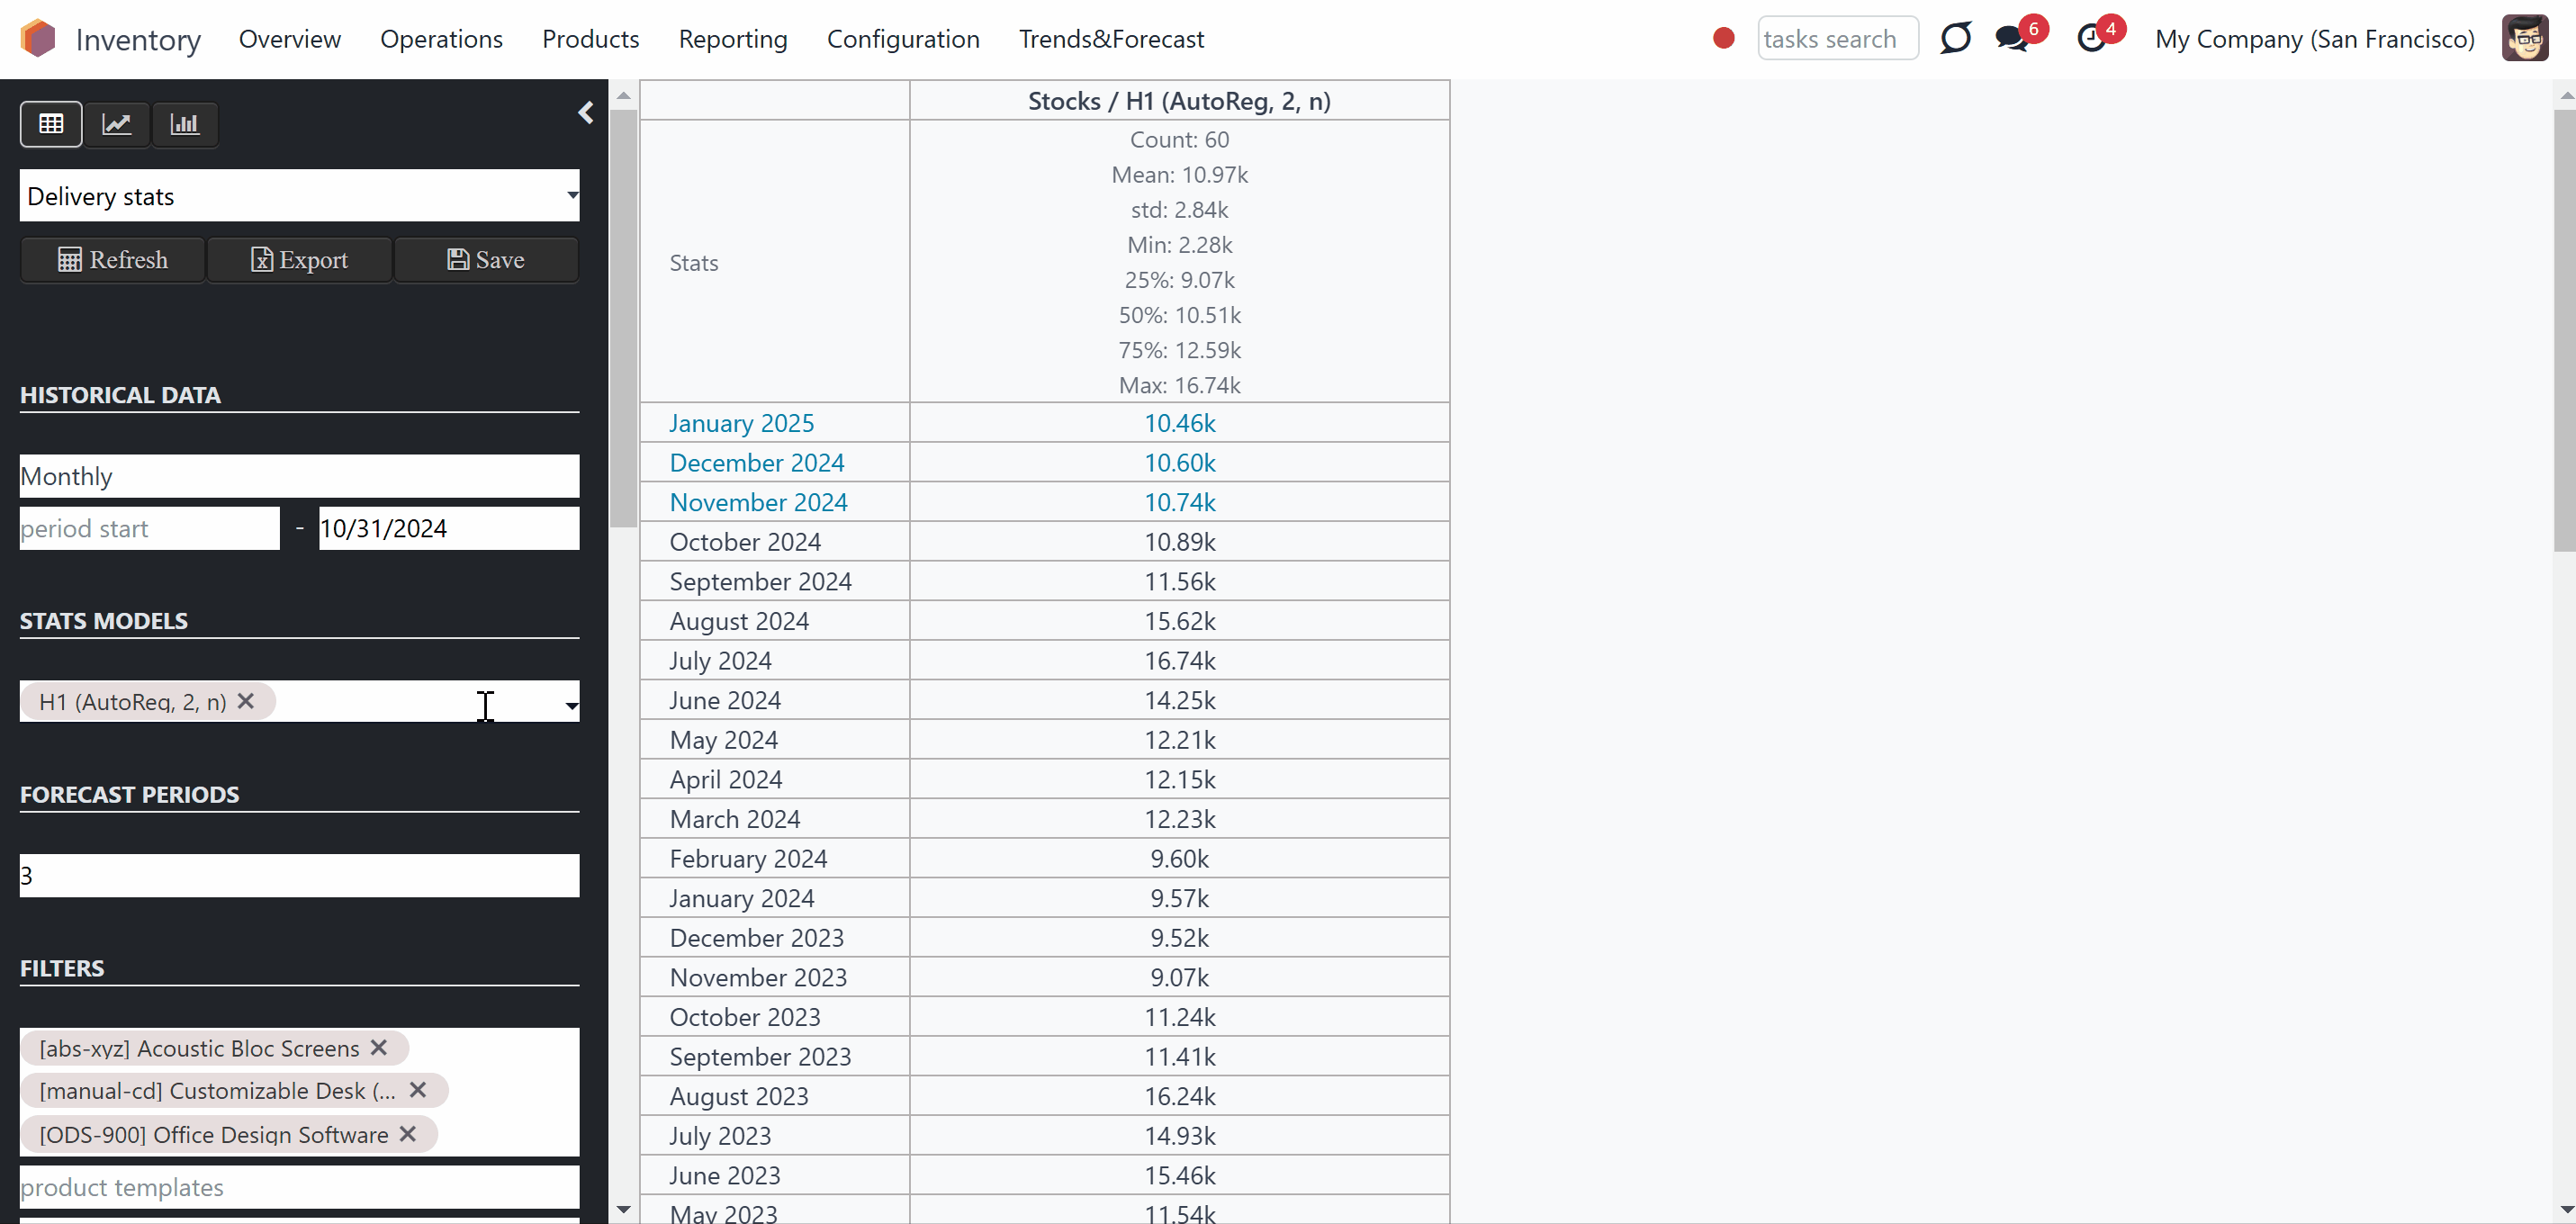Expand the stats models dropdown arrow
Screen dimensions: 2576x1224
(571, 706)
